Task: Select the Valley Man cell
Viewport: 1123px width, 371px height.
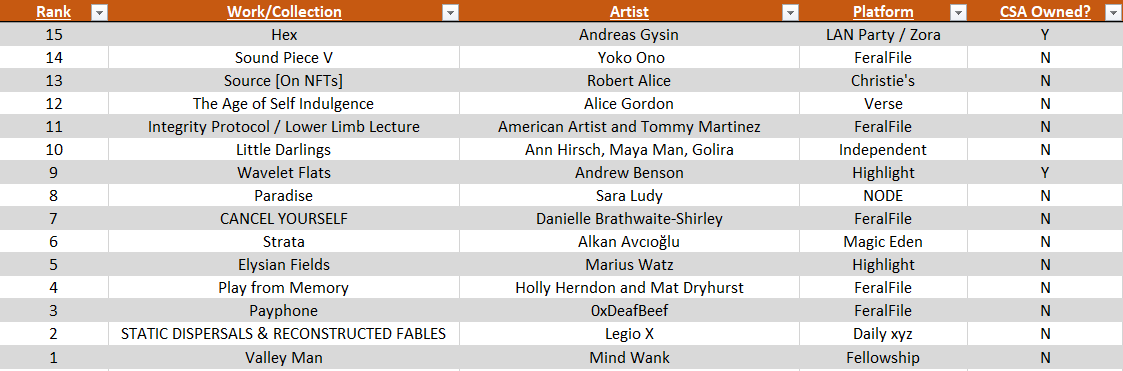Action: pyautogui.click(x=284, y=357)
